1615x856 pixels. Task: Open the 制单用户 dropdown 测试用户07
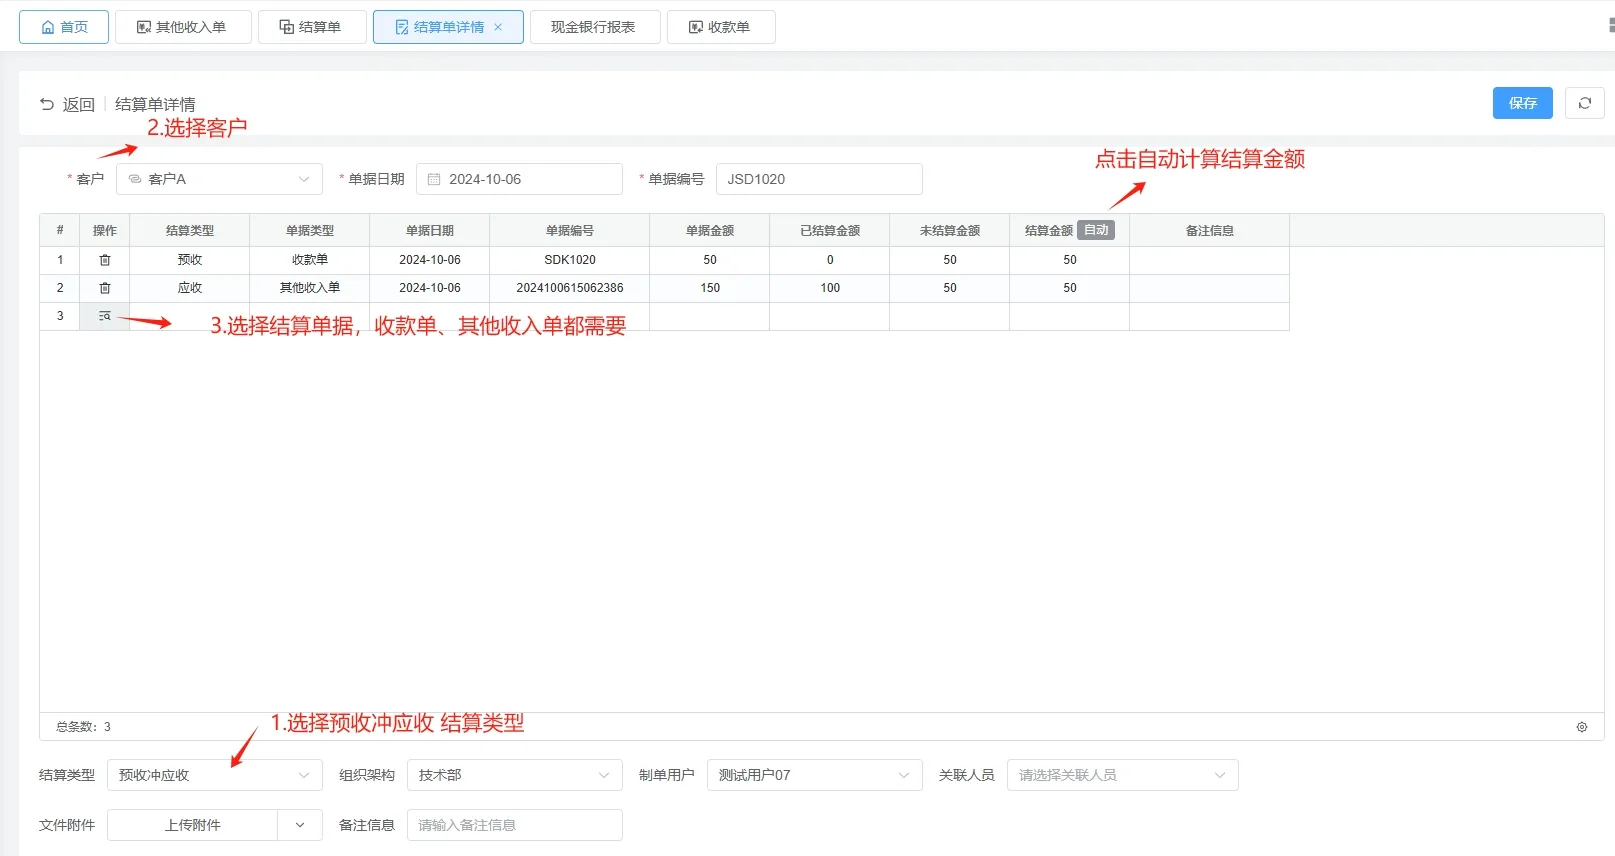tap(815, 775)
